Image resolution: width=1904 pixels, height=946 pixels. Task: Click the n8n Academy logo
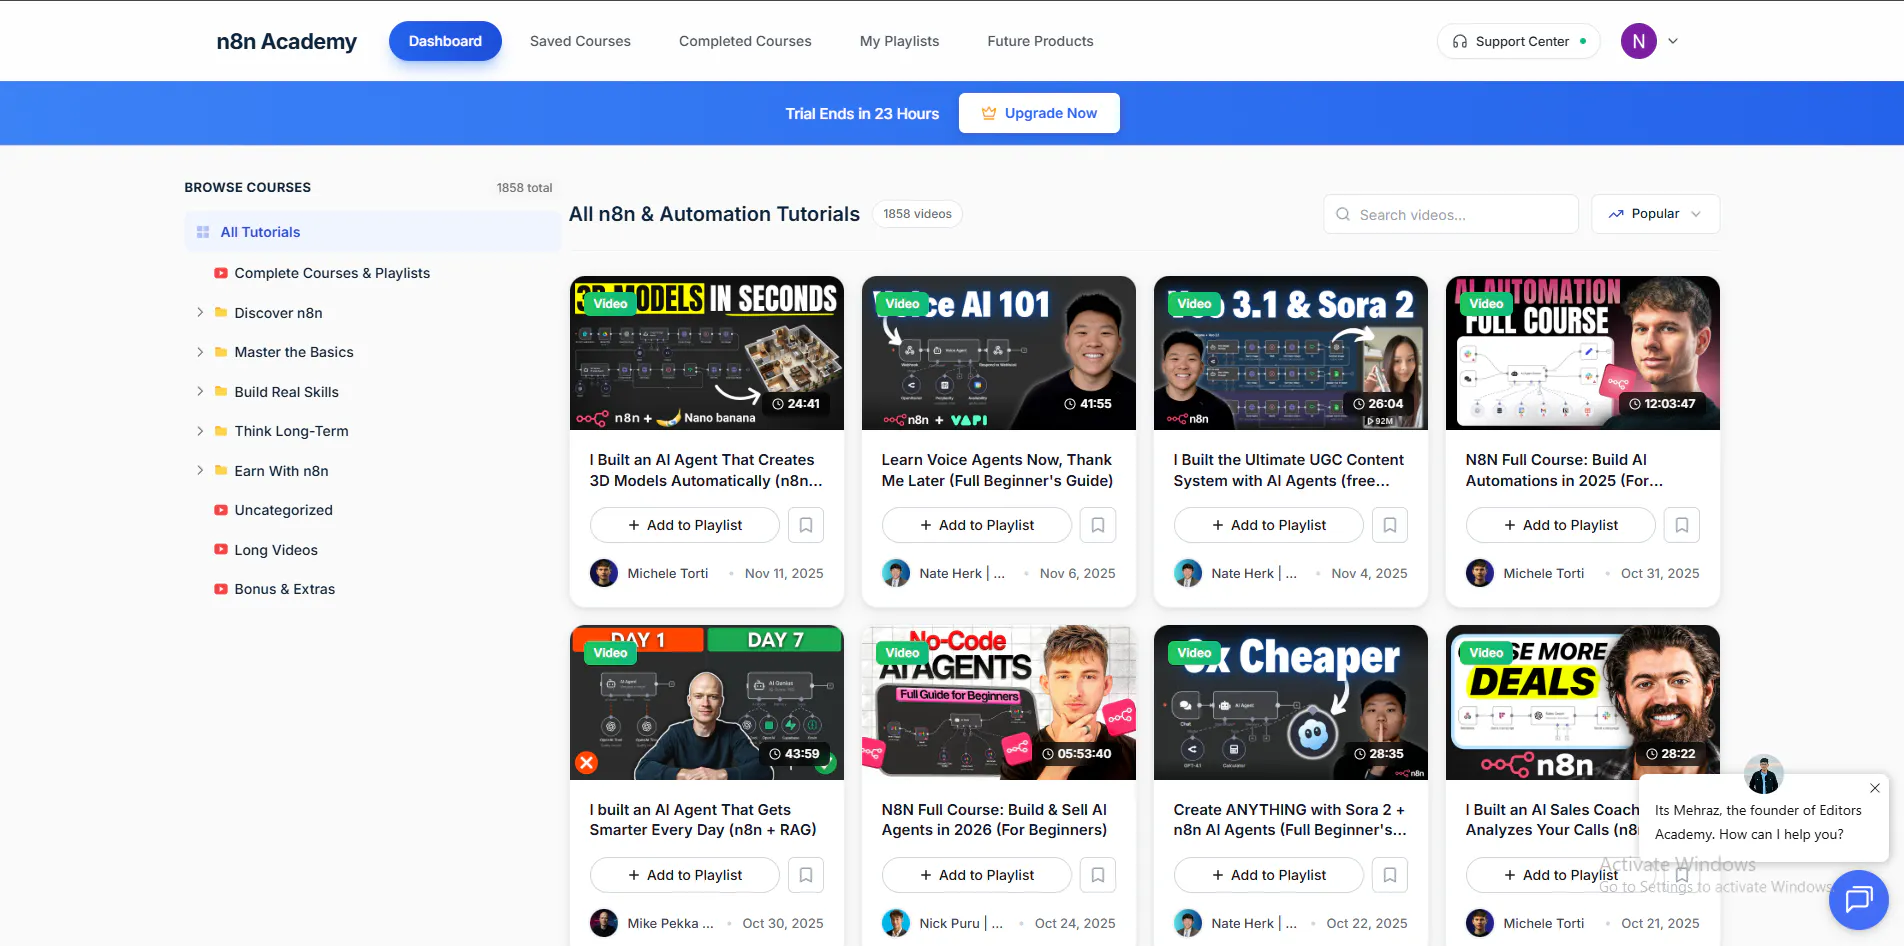click(286, 41)
